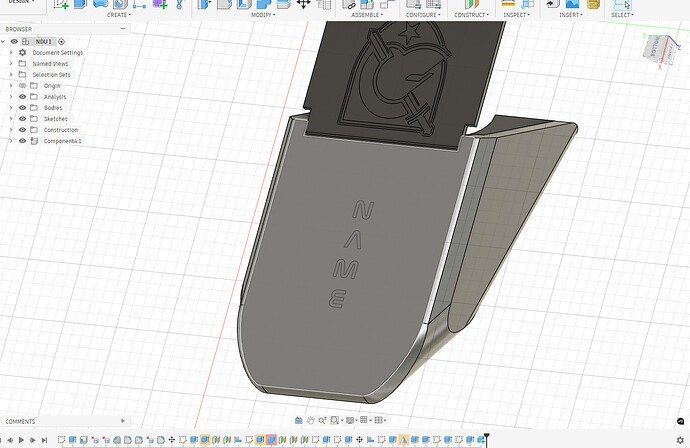Open the CONSTRUCT menu
Screen dimensions: 690x448
[x=471, y=15]
